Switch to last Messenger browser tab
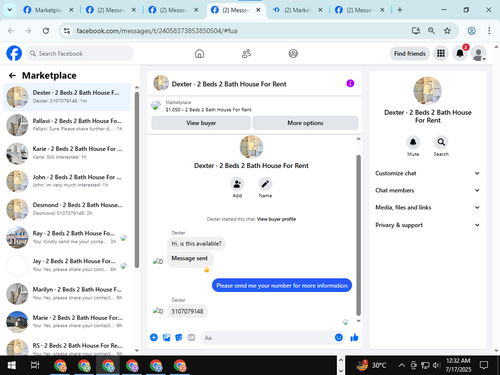The image size is (500, 375). click(360, 10)
